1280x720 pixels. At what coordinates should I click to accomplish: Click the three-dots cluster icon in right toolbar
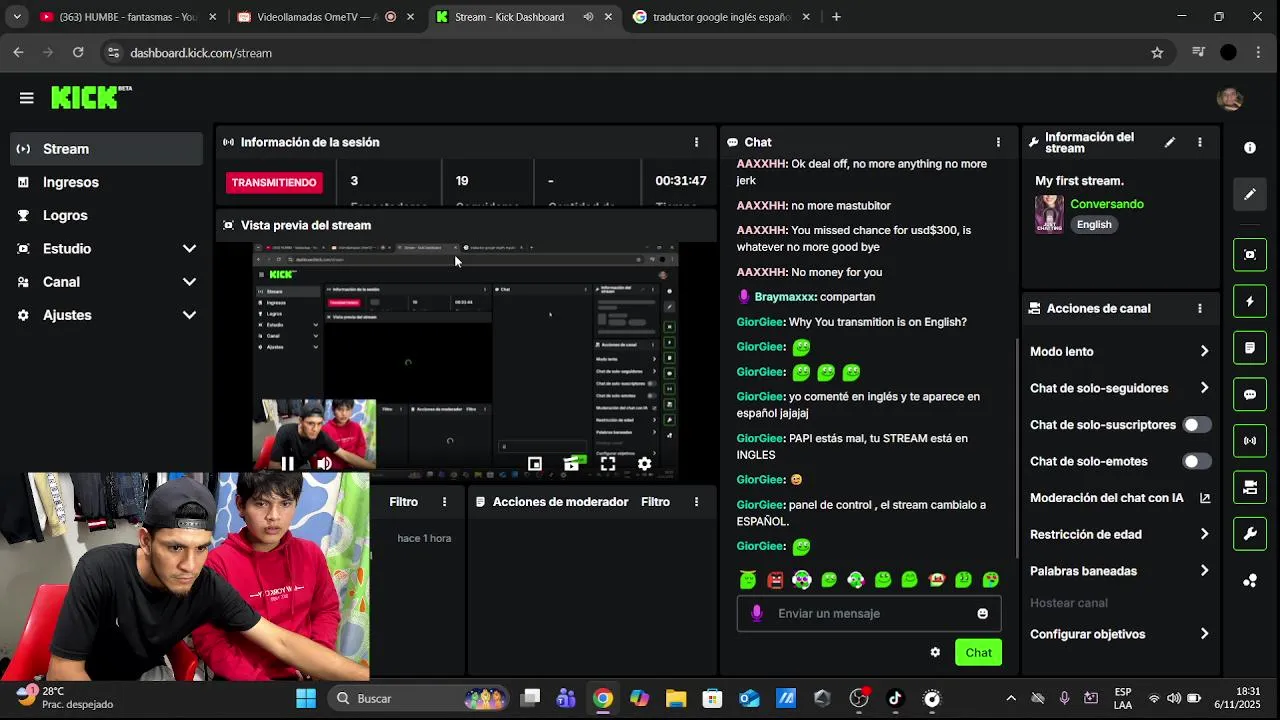click(x=1250, y=581)
